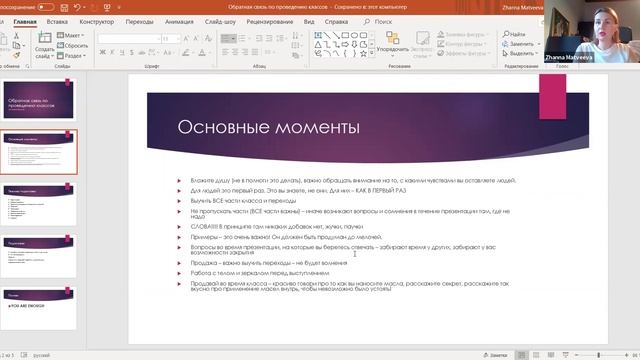640x360 pixels.
Task: Undo the last action
Action: (x=77, y=7)
